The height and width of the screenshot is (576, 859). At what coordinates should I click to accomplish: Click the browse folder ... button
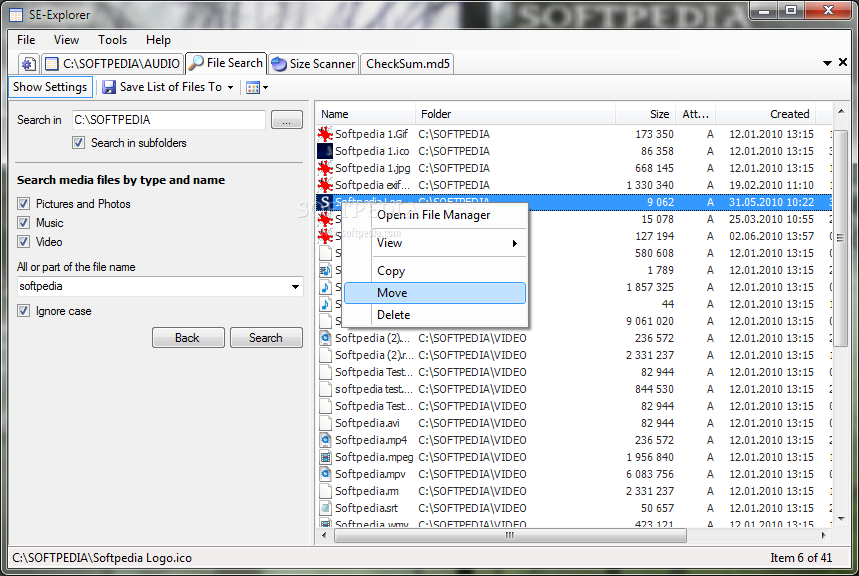point(287,120)
